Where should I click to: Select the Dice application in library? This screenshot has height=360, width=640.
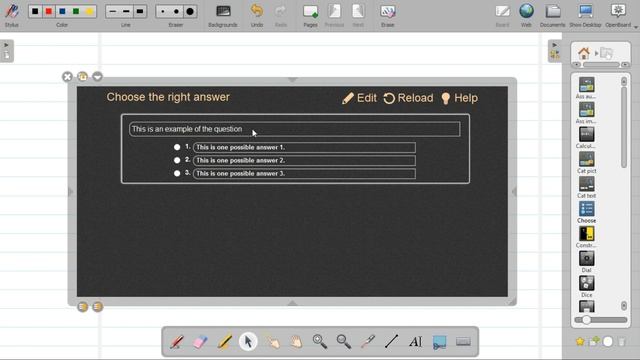[x=587, y=286]
